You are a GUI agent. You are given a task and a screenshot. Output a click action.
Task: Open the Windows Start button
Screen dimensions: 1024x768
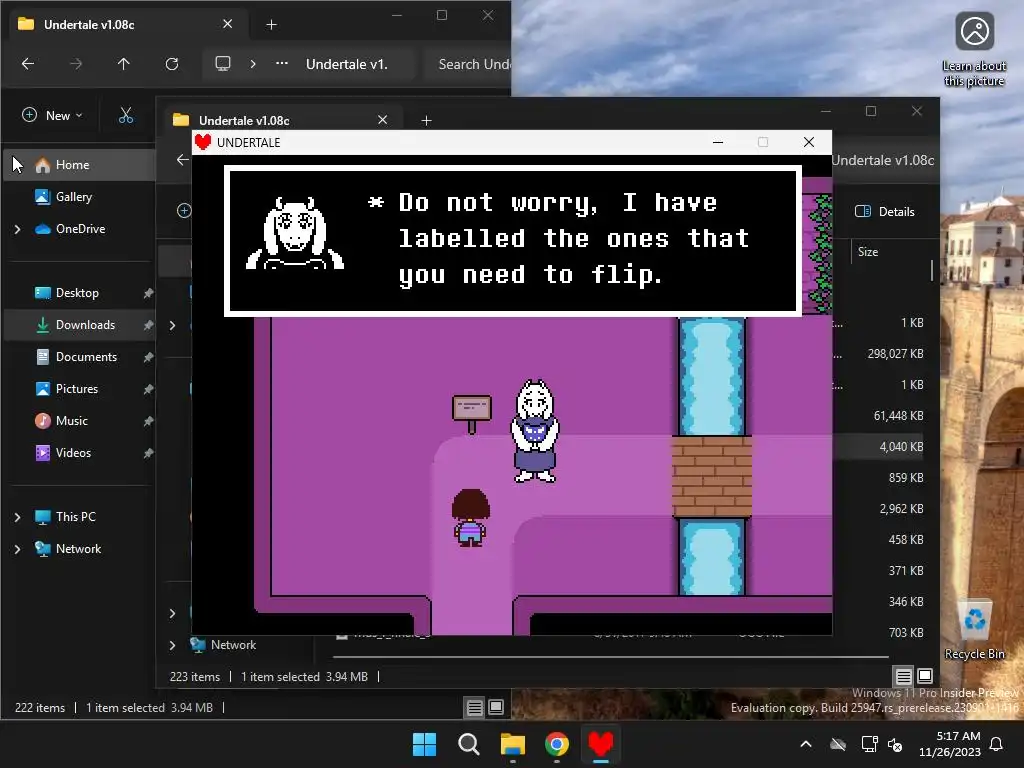(424, 744)
